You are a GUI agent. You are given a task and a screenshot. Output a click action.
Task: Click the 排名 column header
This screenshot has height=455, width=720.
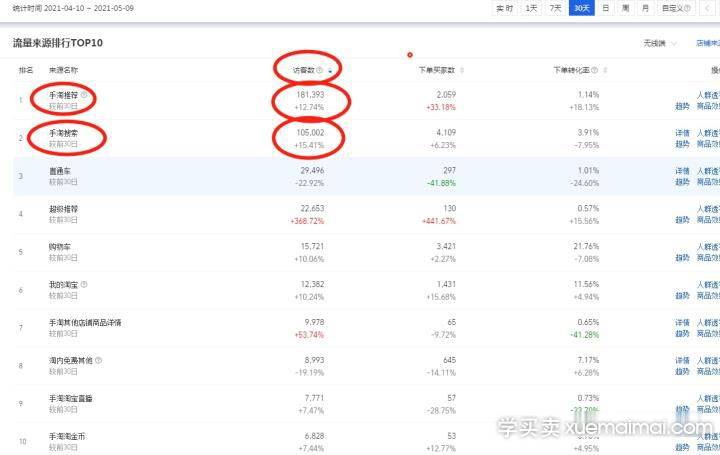point(26,70)
